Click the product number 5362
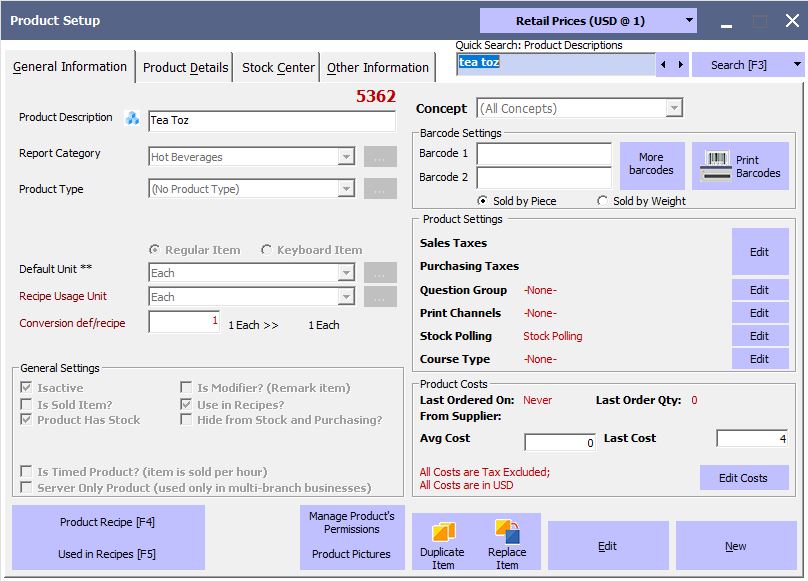The height and width of the screenshot is (581, 808). point(376,96)
